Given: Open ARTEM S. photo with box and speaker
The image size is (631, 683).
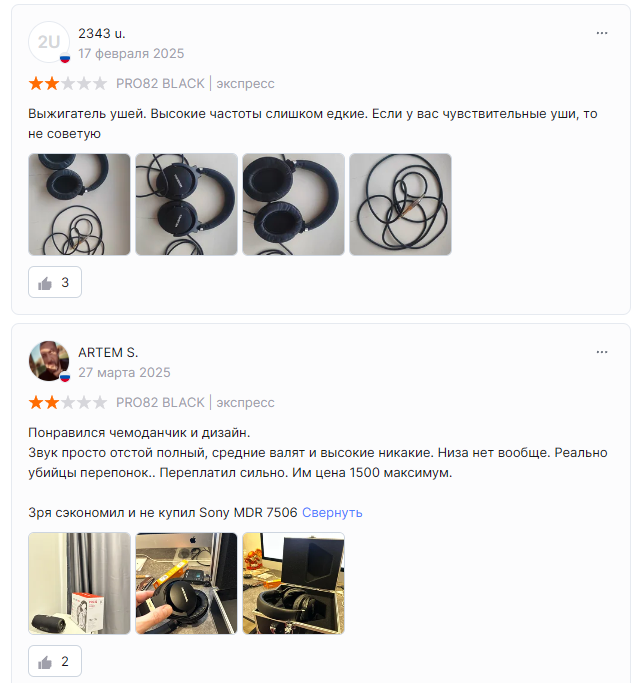Looking at the screenshot, I should (79, 583).
